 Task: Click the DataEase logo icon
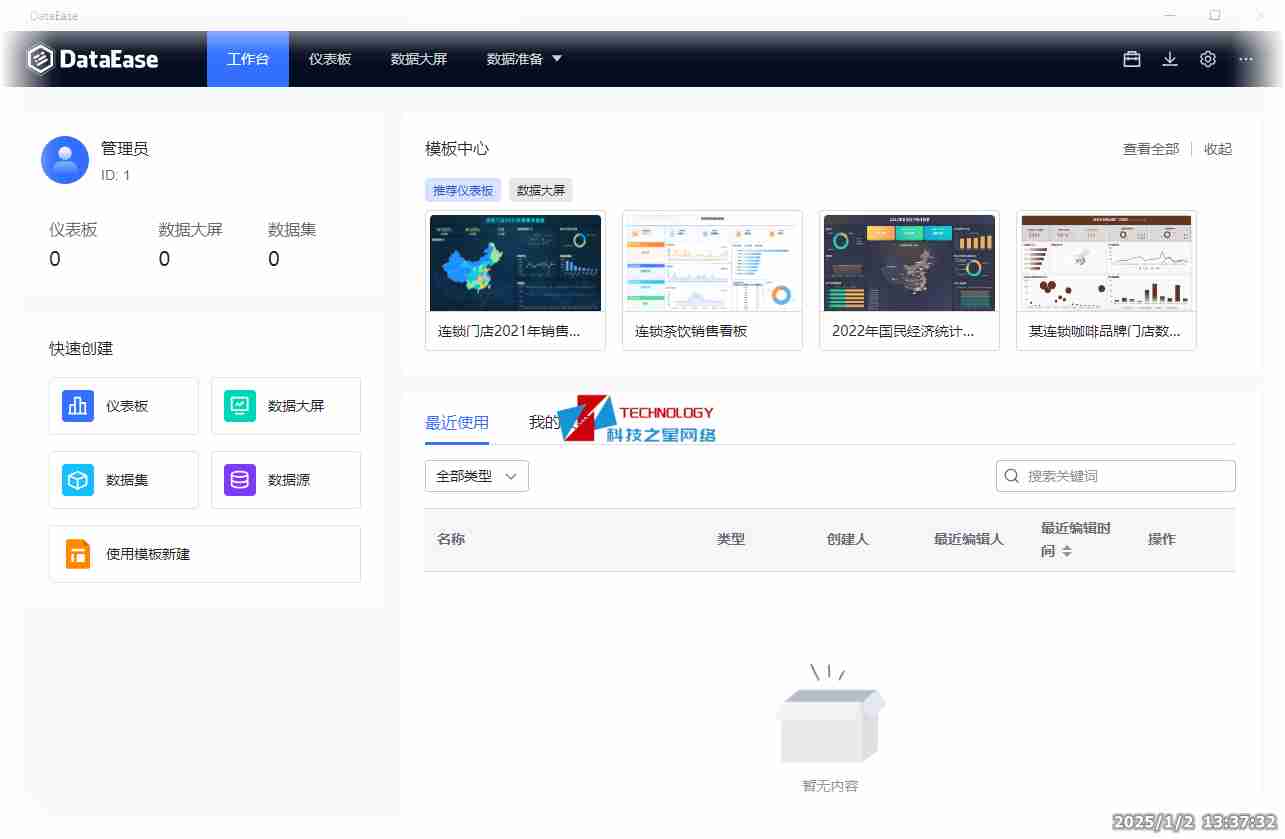(x=40, y=59)
